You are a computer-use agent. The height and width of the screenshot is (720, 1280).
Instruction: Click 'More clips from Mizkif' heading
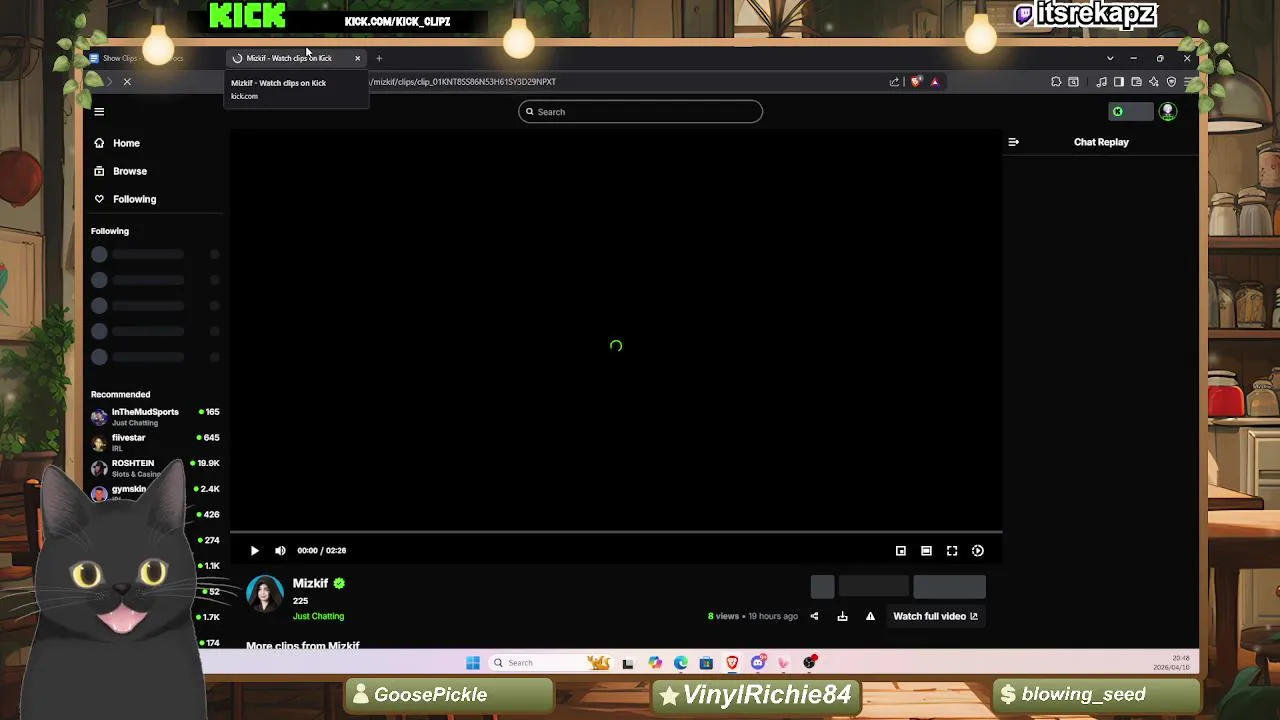(x=303, y=646)
